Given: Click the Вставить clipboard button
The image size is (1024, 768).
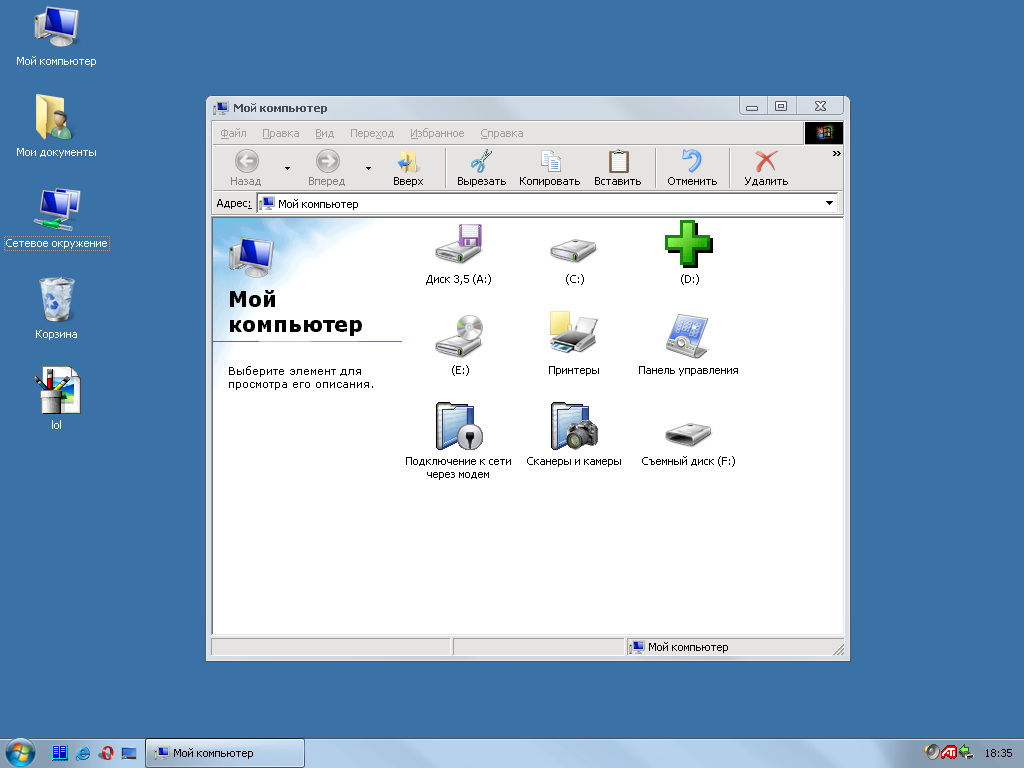Looking at the screenshot, I should (x=617, y=168).
